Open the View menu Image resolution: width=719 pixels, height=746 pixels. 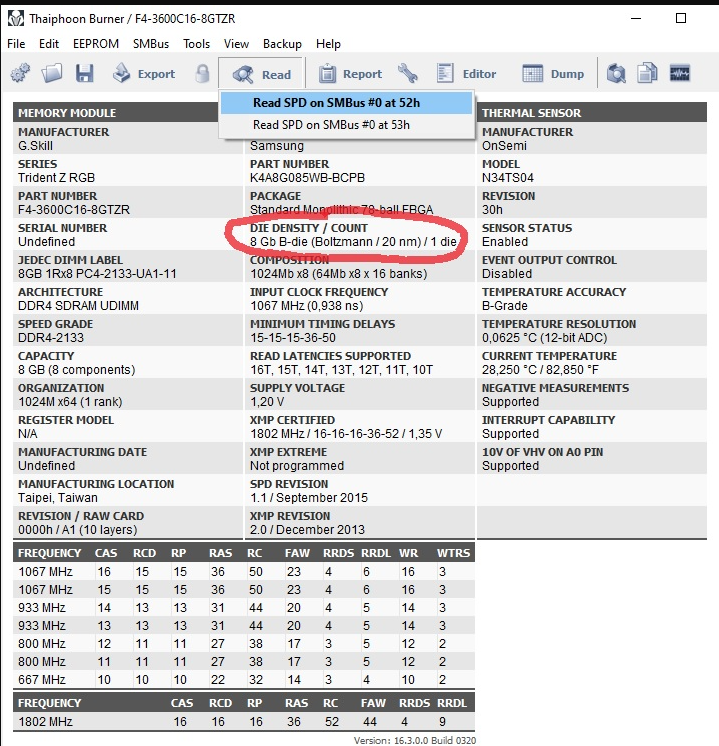(x=236, y=44)
